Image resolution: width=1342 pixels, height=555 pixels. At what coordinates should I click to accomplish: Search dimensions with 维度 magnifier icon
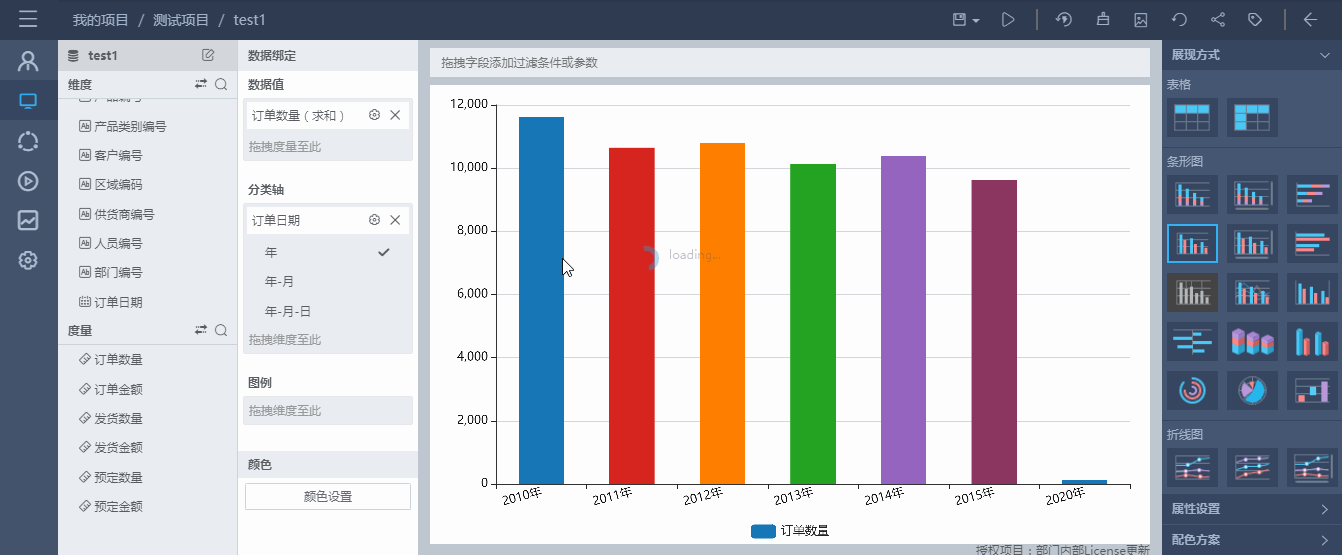pos(221,84)
